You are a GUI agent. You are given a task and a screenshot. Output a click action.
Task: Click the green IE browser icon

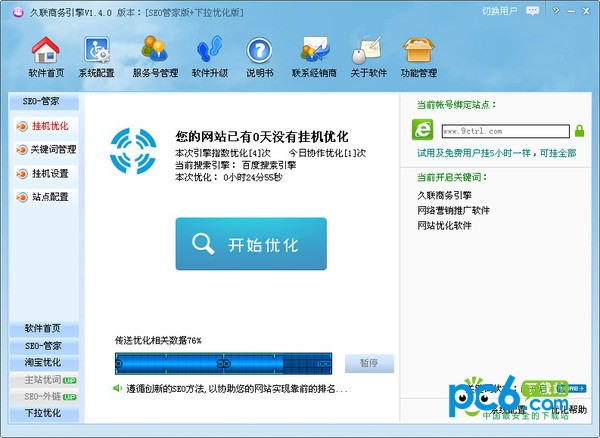[x=422, y=130]
